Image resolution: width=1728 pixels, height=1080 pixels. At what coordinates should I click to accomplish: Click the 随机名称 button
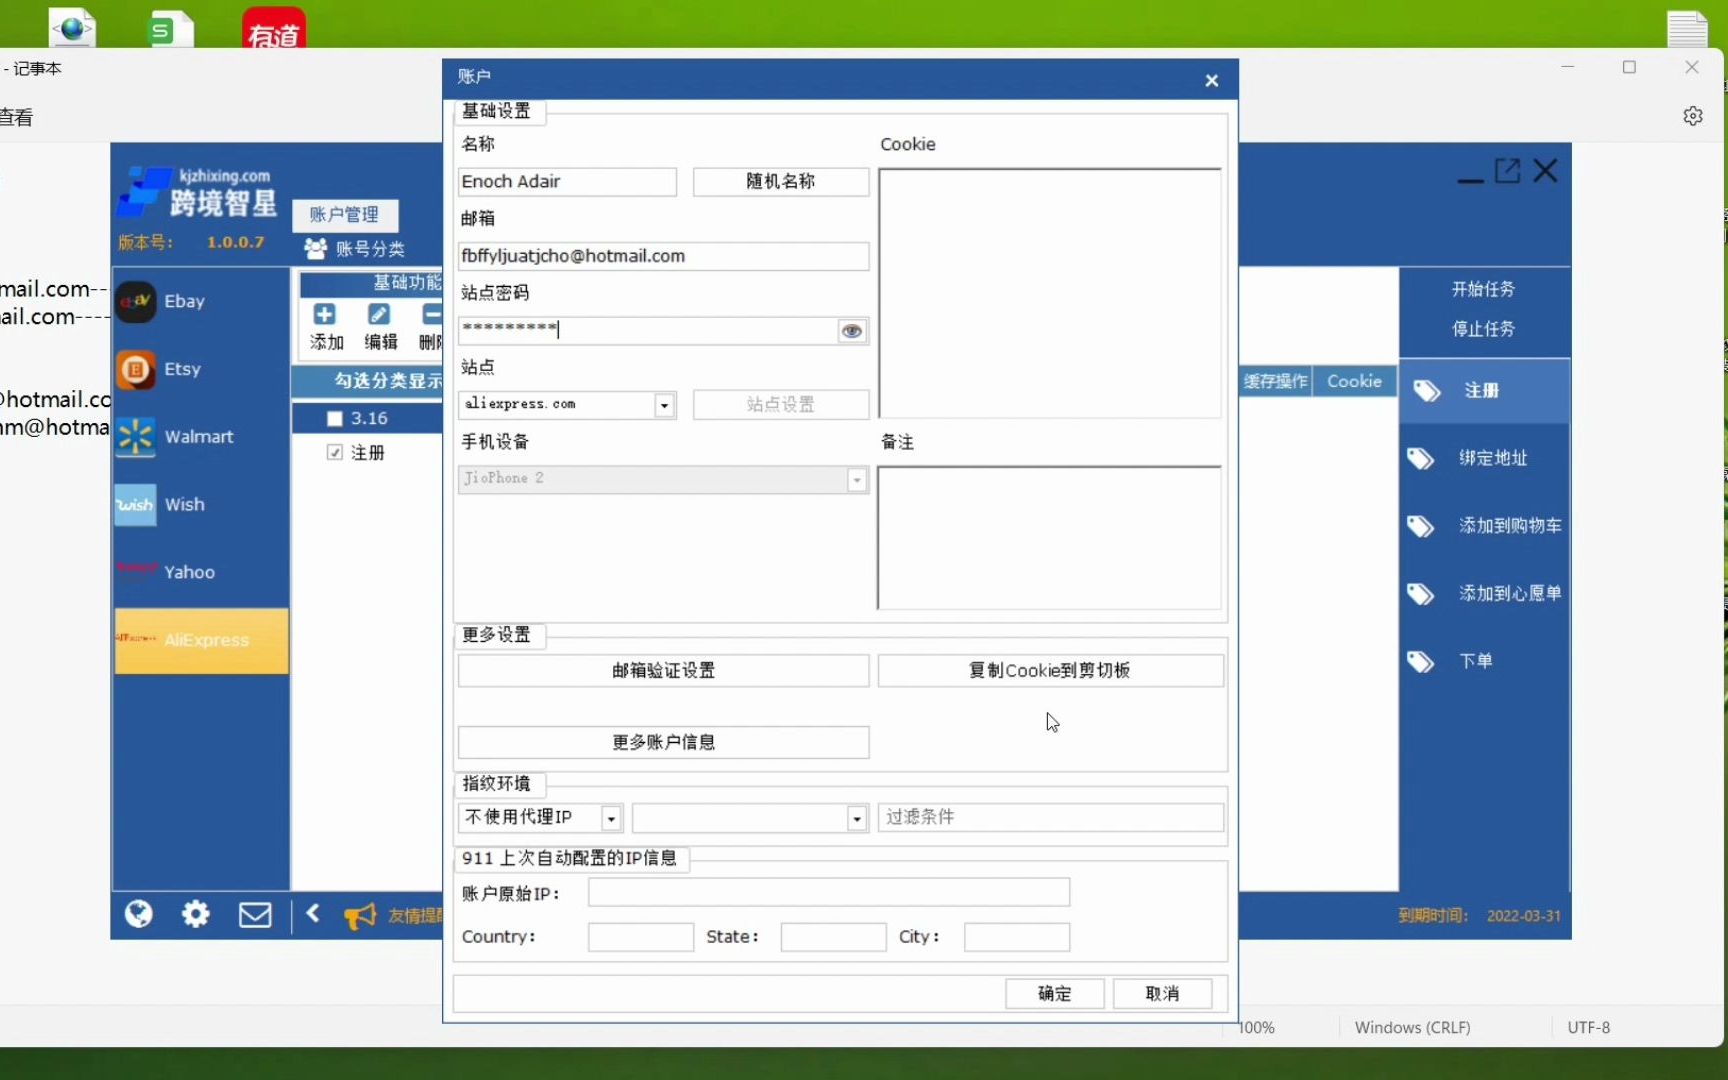(x=781, y=182)
